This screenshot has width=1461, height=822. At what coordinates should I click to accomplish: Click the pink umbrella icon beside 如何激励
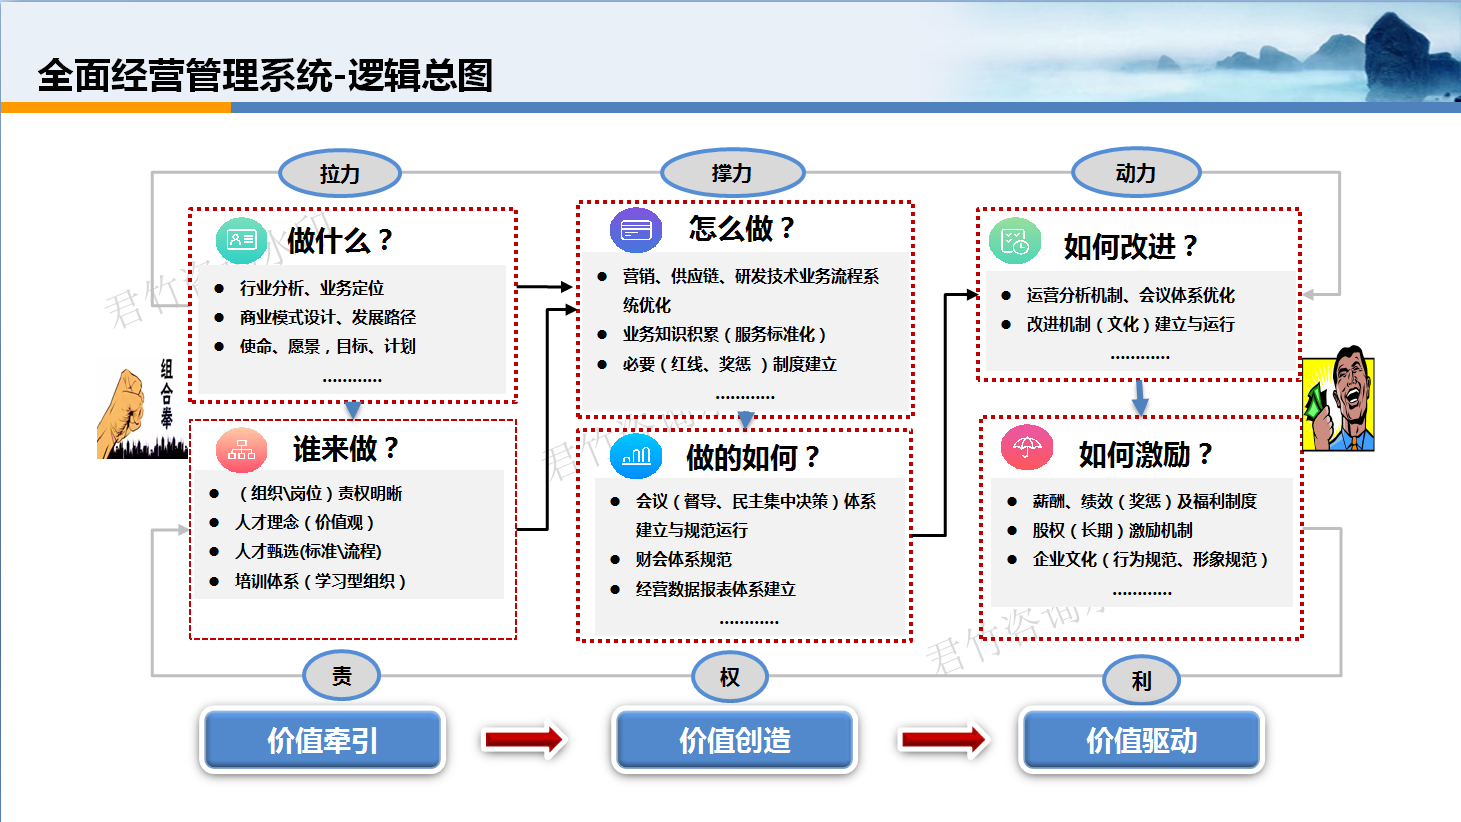pyautogui.click(x=1027, y=447)
